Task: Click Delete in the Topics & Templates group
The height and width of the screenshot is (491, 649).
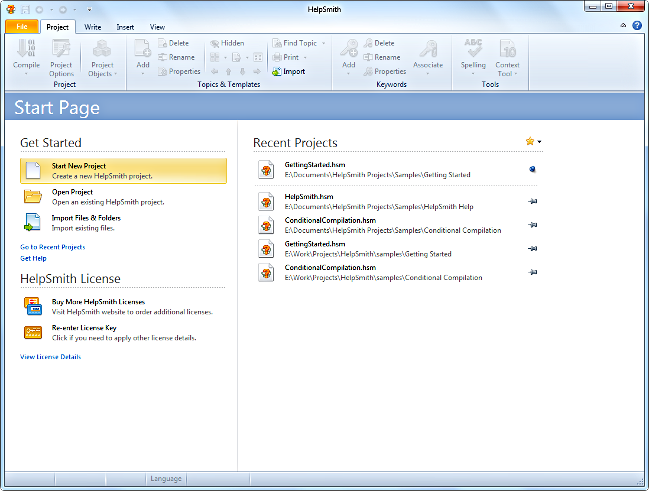Action: 173,43
